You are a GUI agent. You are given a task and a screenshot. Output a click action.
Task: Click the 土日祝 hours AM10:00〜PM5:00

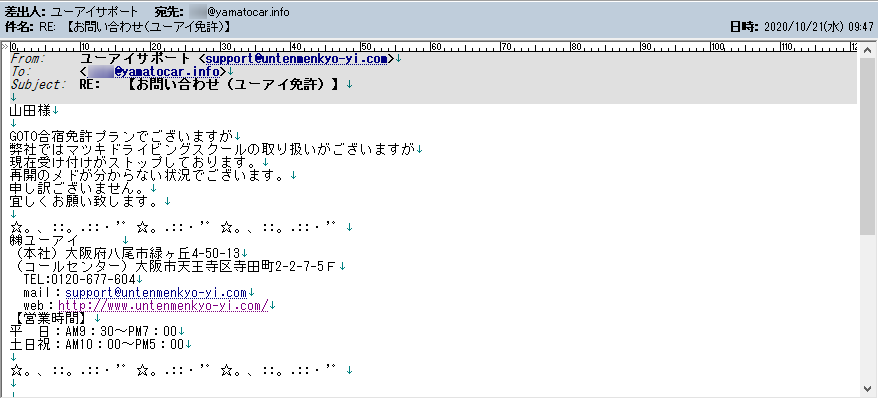(125, 344)
